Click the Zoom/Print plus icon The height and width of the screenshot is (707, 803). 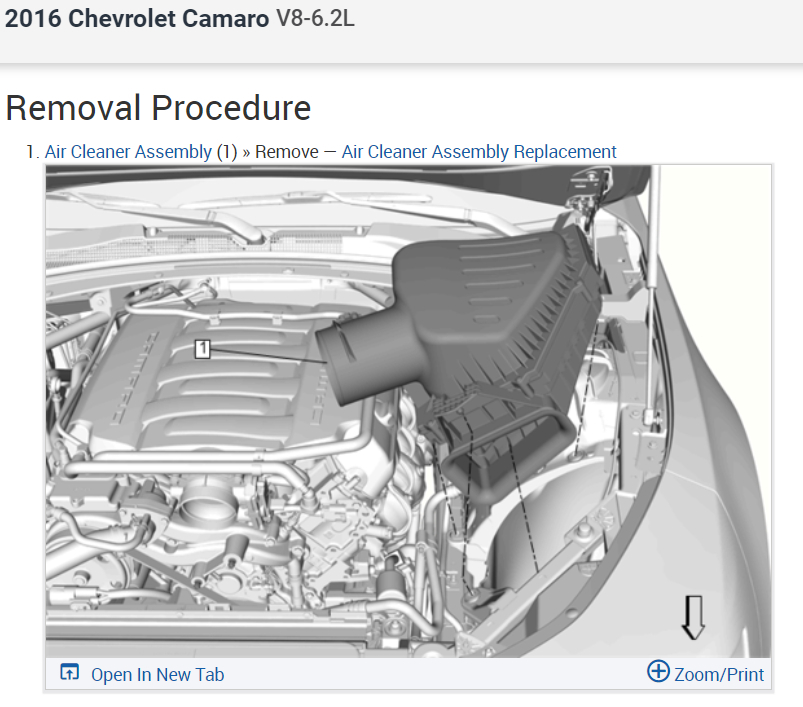(x=658, y=671)
